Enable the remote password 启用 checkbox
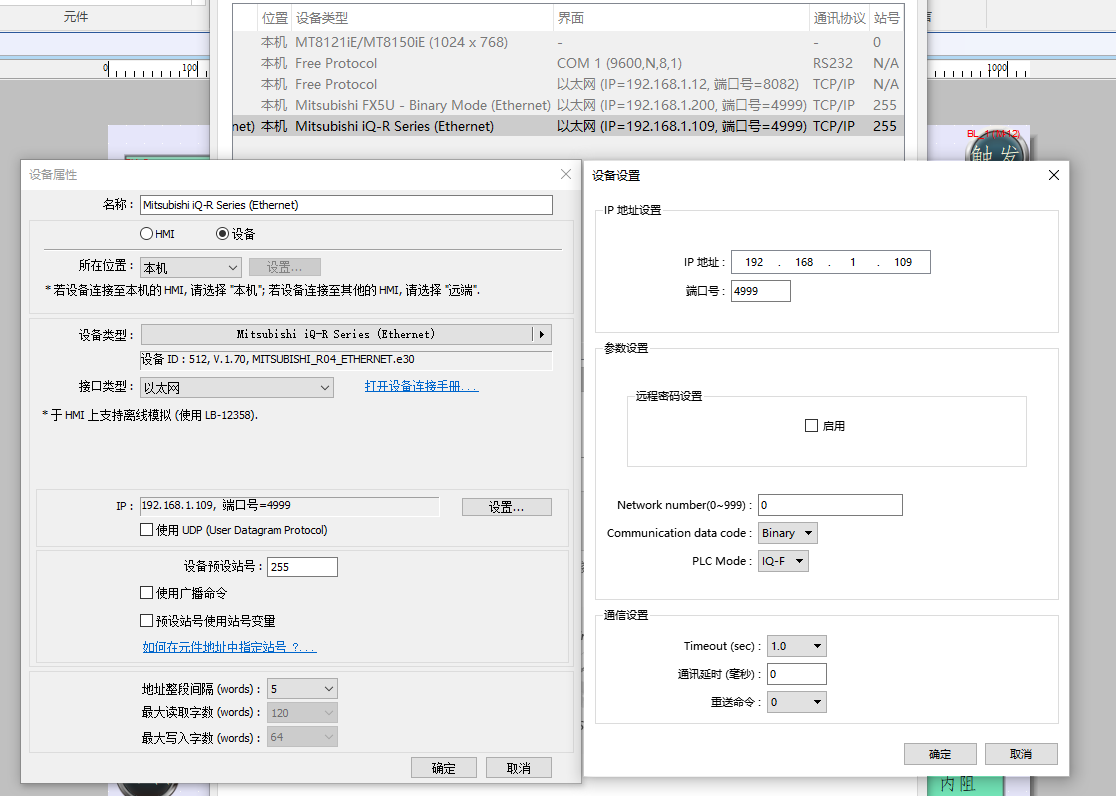Screen dimensions: 1116x796 [811, 426]
